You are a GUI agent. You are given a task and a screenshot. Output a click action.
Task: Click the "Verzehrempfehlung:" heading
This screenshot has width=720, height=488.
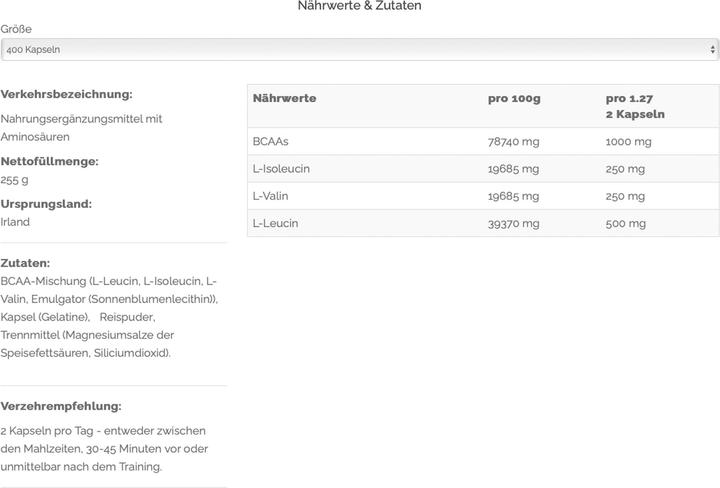[61, 406]
